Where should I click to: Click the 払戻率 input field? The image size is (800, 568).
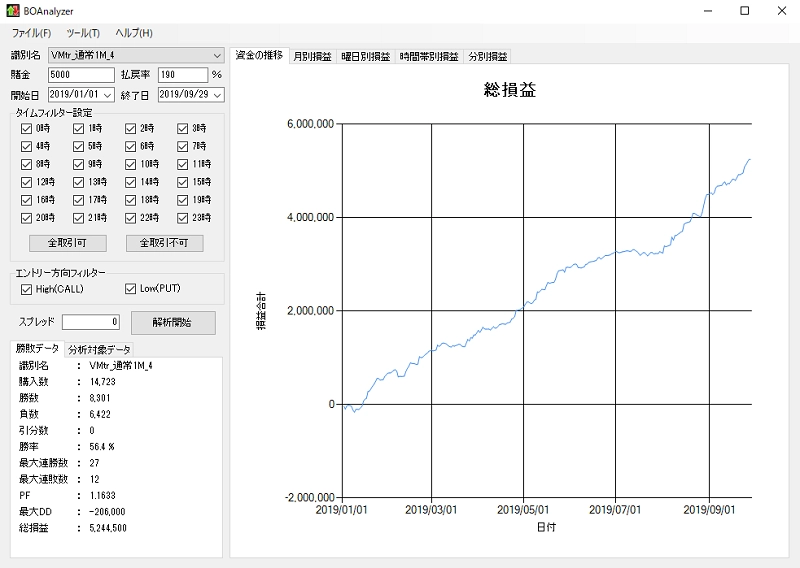pos(183,75)
